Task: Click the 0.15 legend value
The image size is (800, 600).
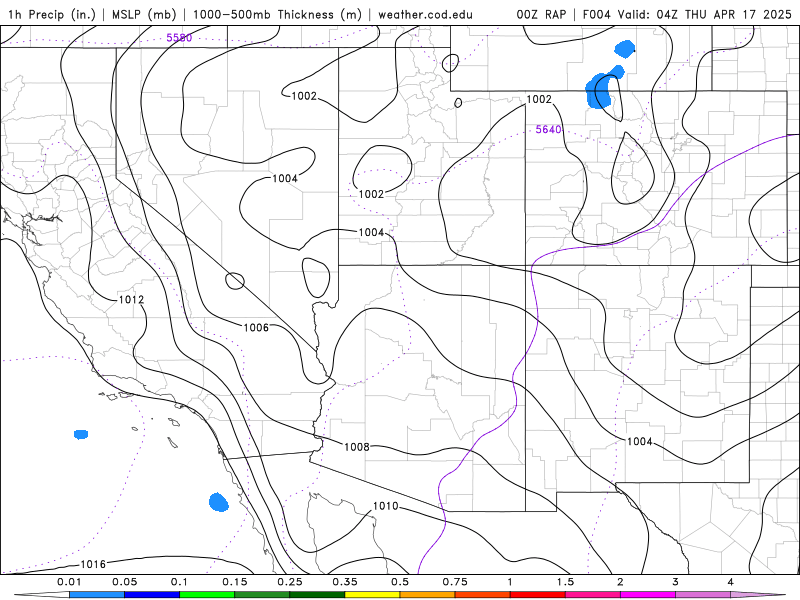Action: (x=235, y=582)
